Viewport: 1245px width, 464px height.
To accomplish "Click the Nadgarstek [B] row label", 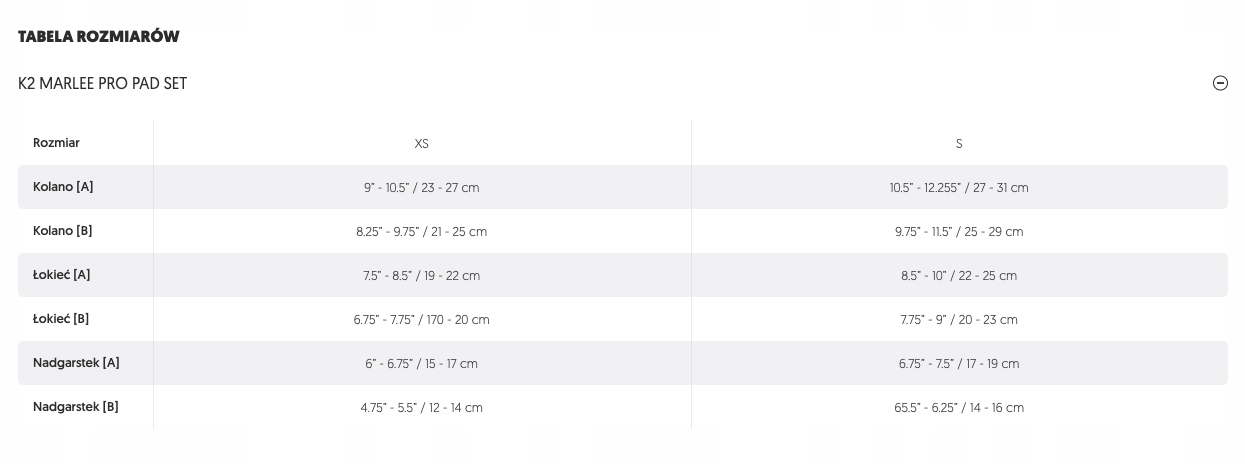I will (76, 407).
